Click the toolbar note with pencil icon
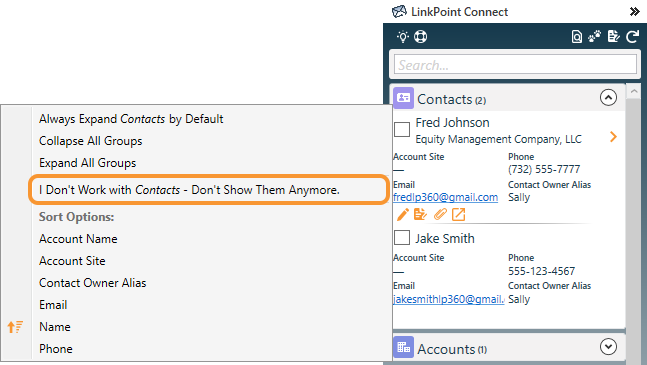647x365 pixels. [x=614, y=37]
